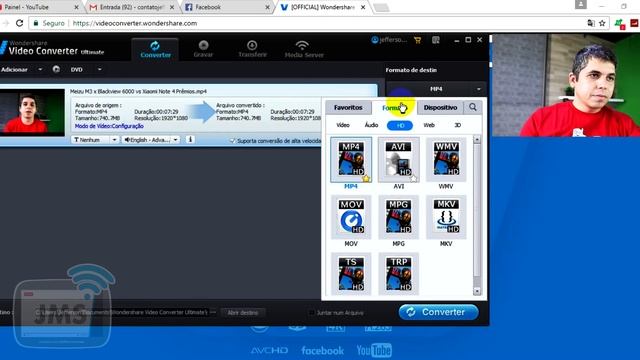The image size is (640, 360).
Task: Click the file info icon
Action: pos(190,140)
